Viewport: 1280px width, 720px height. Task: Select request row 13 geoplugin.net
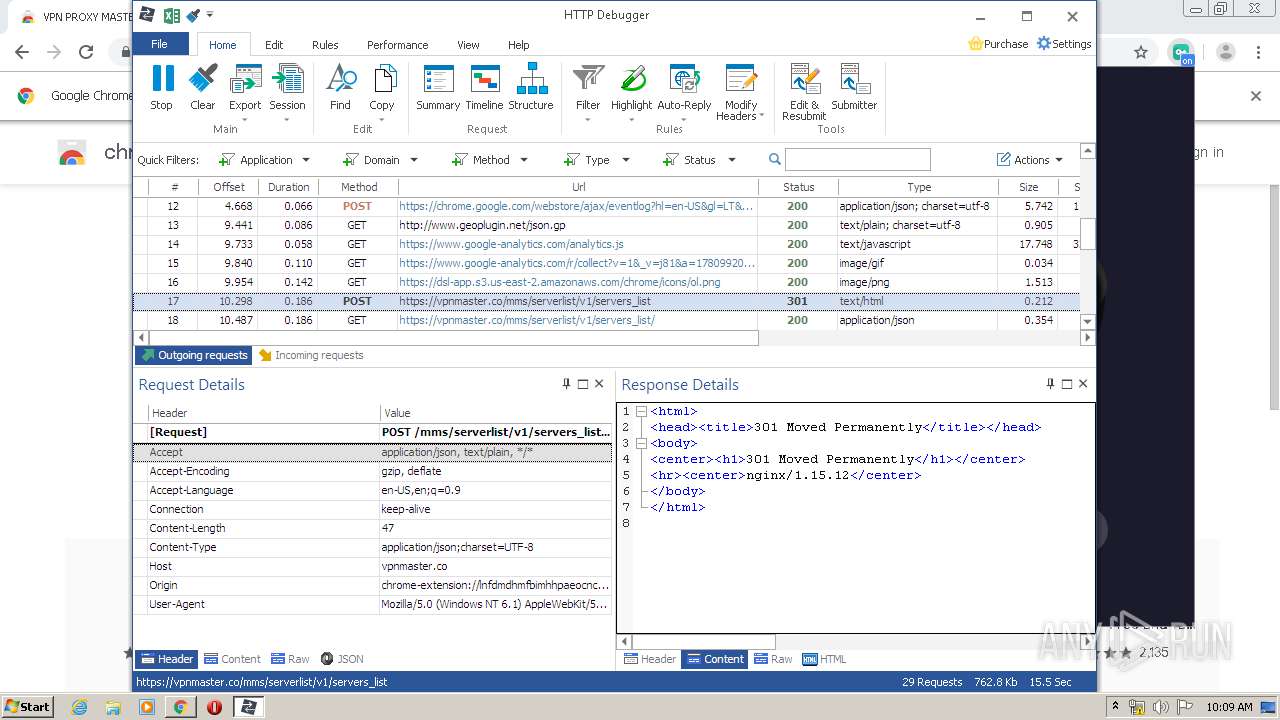(607, 225)
